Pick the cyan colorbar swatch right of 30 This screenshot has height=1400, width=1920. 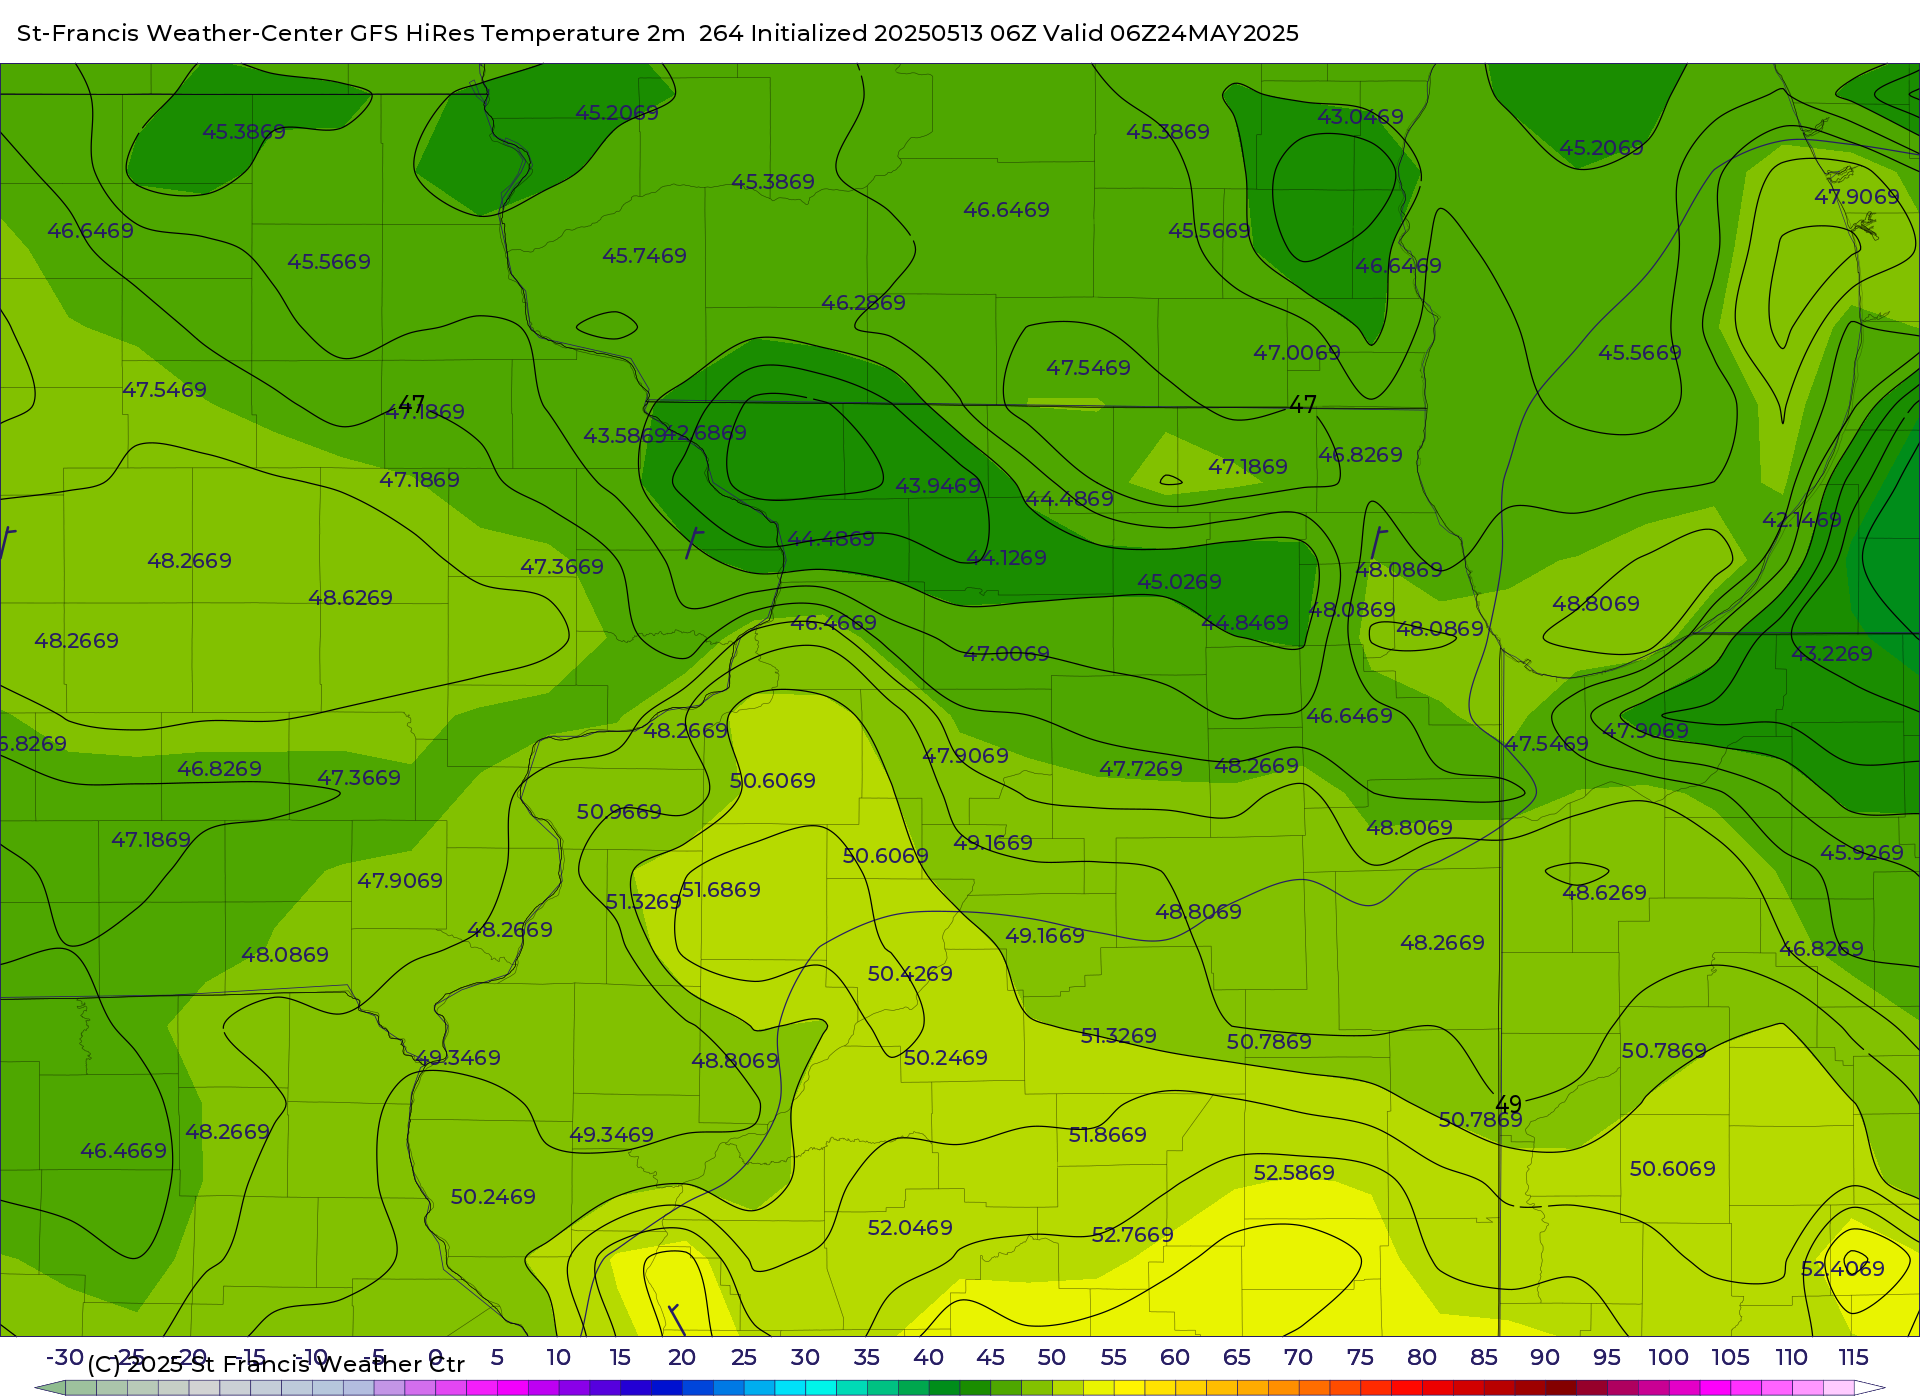821,1388
